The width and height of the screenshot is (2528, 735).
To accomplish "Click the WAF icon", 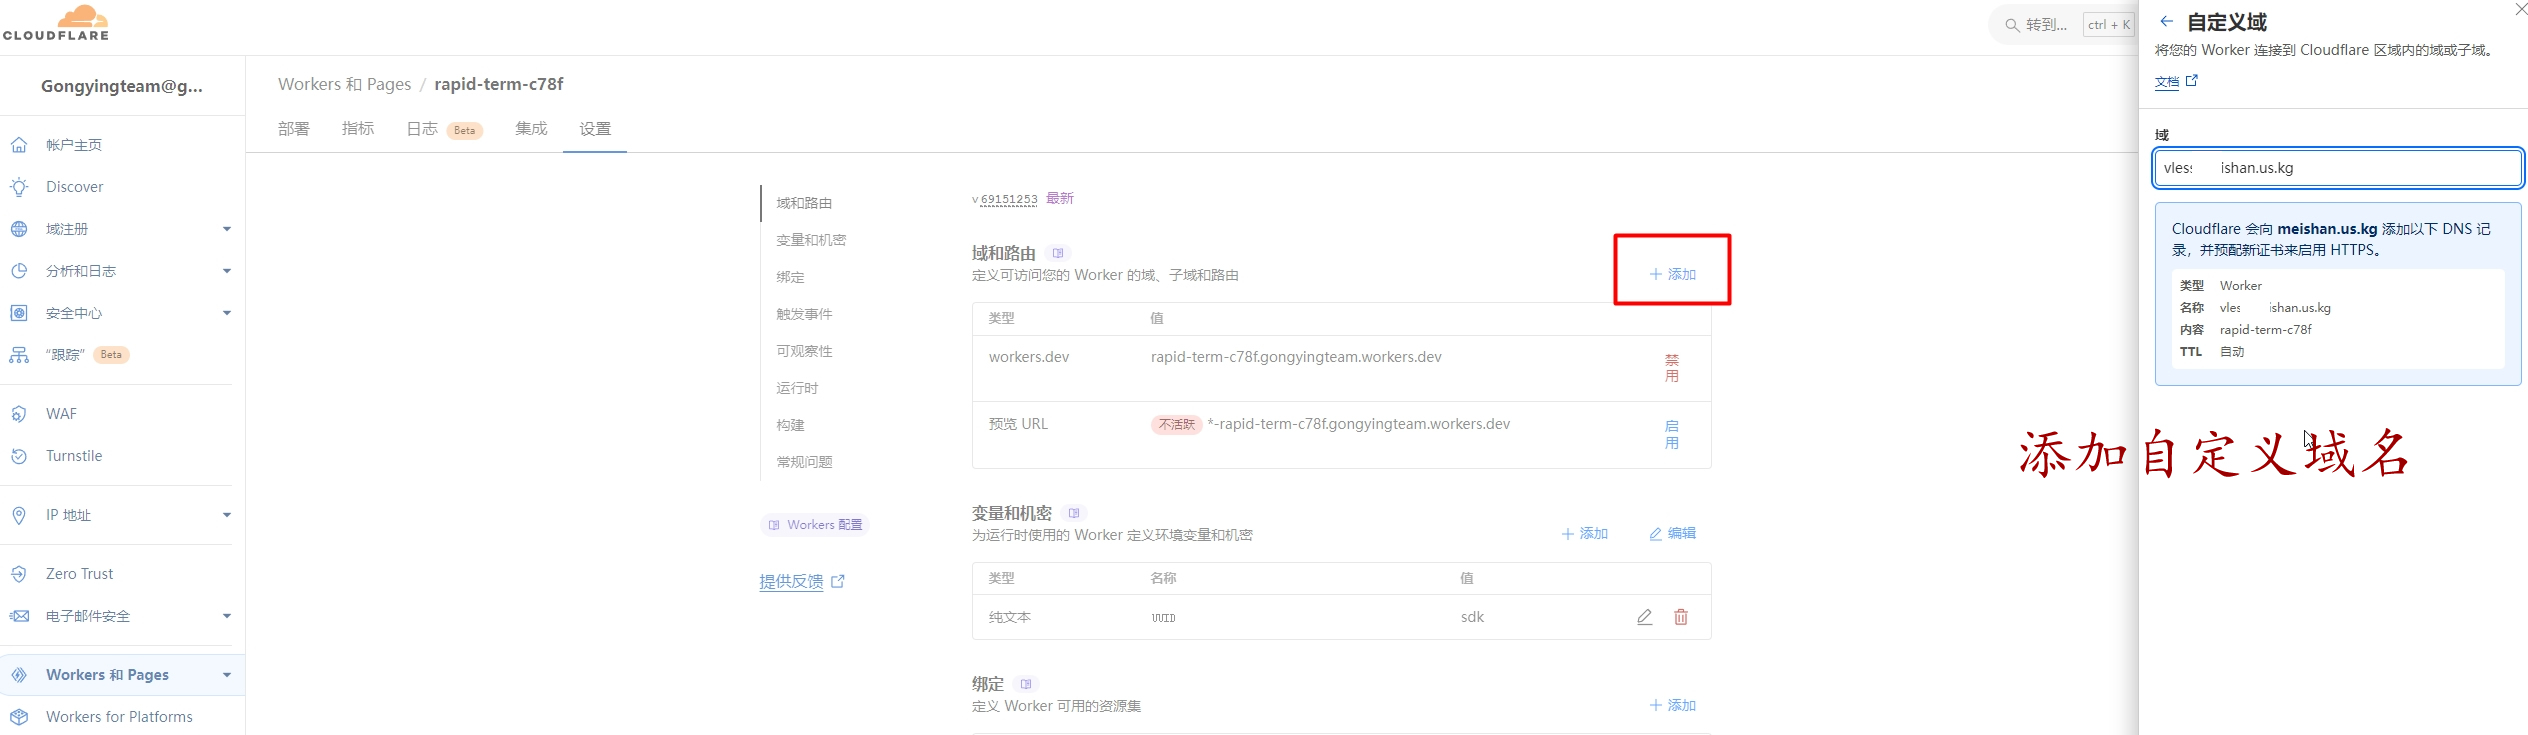I will coord(19,414).
